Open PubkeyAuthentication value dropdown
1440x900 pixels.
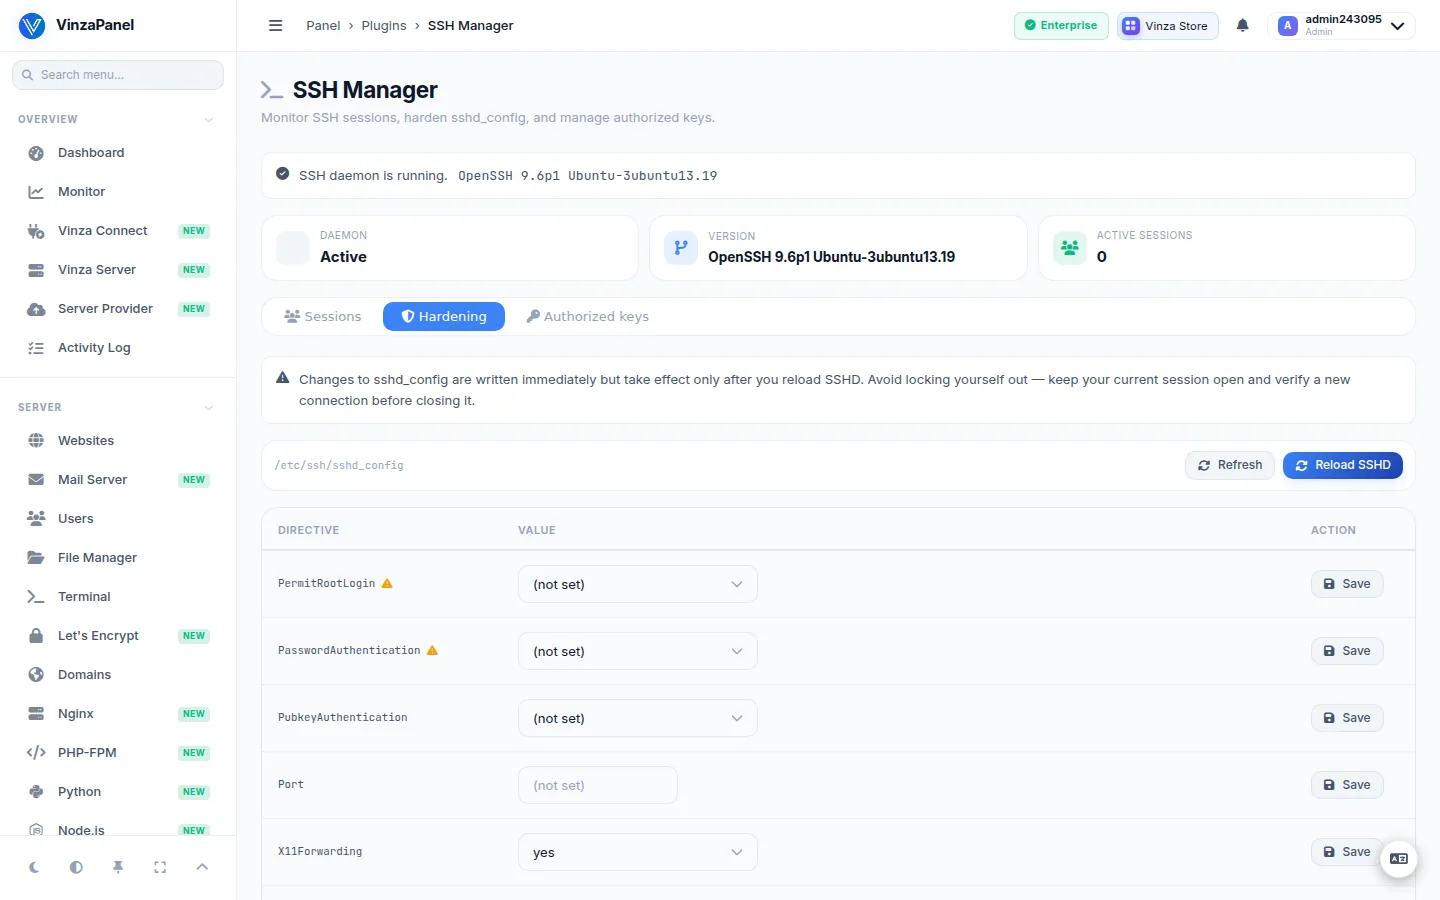[638, 718]
